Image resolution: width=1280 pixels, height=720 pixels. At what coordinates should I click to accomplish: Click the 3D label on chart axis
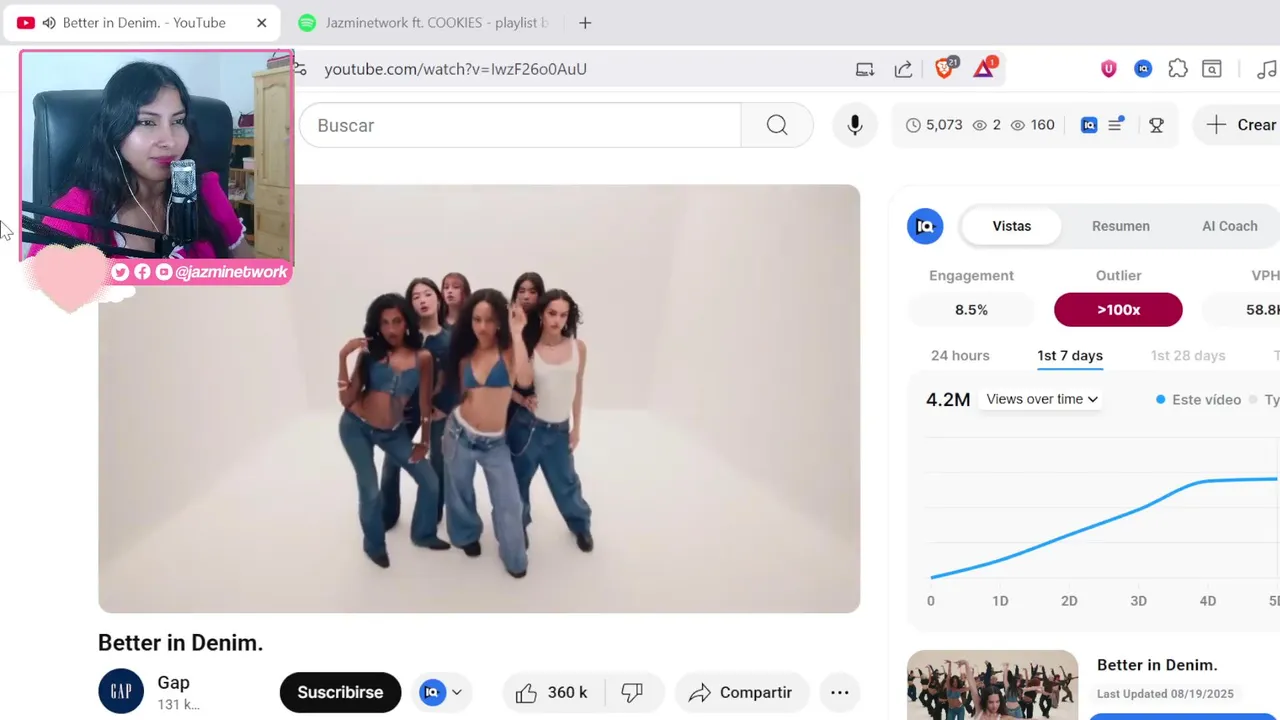pos(1138,601)
